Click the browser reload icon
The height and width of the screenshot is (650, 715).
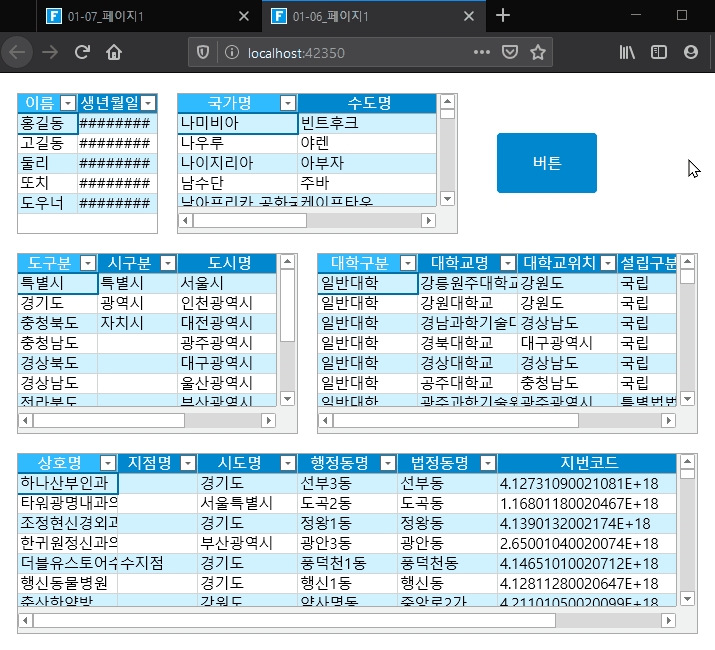click(x=83, y=52)
